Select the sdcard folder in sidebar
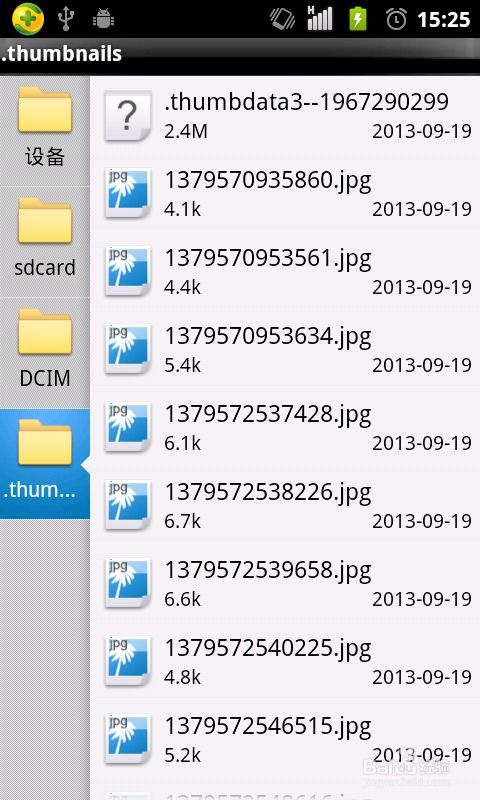The height and width of the screenshot is (800, 480). pos(45,242)
